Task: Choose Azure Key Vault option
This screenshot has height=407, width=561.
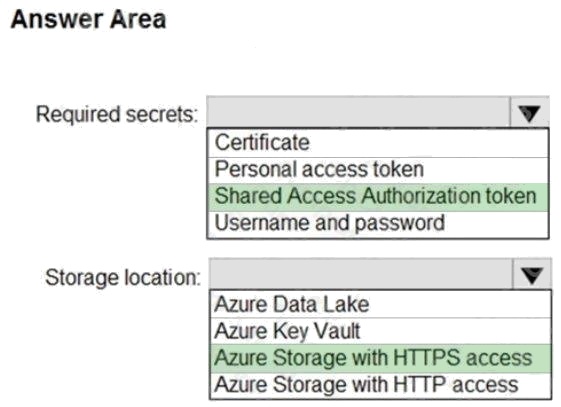Action: pos(381,331)
